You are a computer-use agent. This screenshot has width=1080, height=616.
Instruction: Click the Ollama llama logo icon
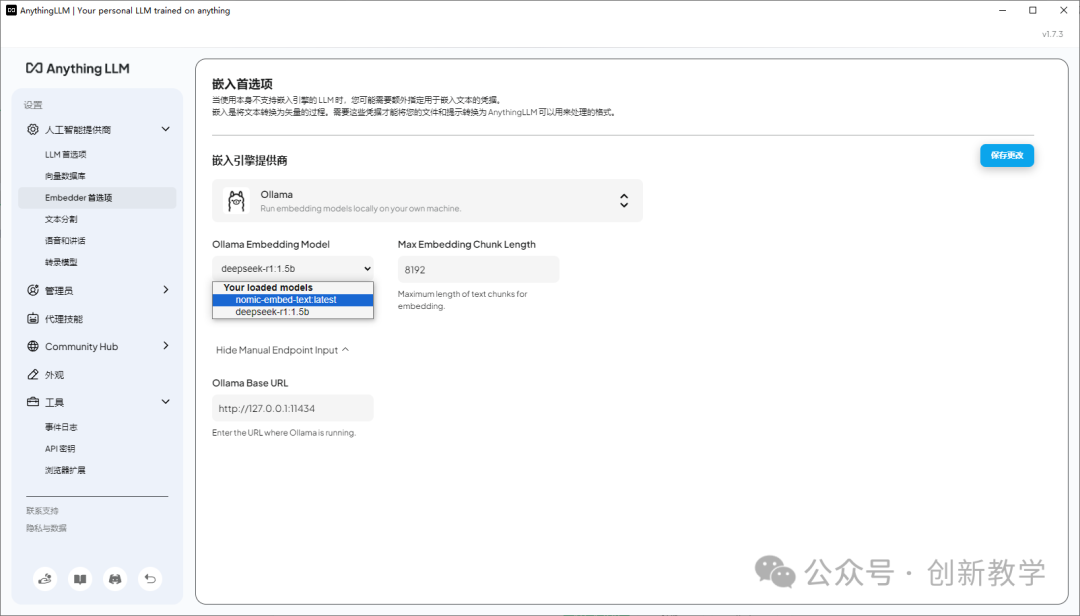[x=236, y=201]
